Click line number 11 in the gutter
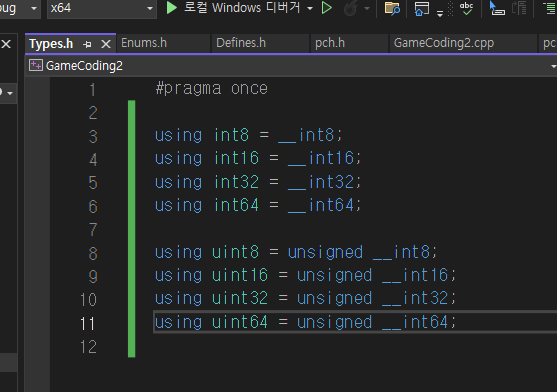 pos(87,323)
